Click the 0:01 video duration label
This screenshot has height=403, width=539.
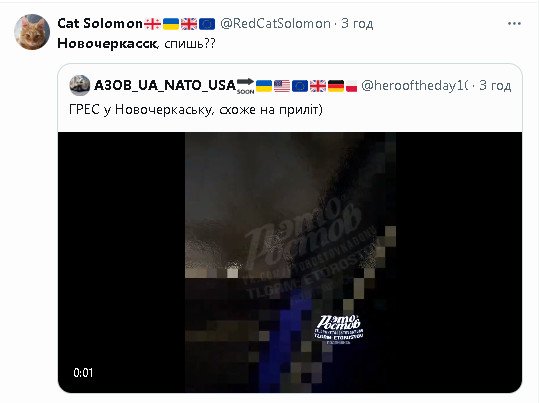tap(83, 372)
